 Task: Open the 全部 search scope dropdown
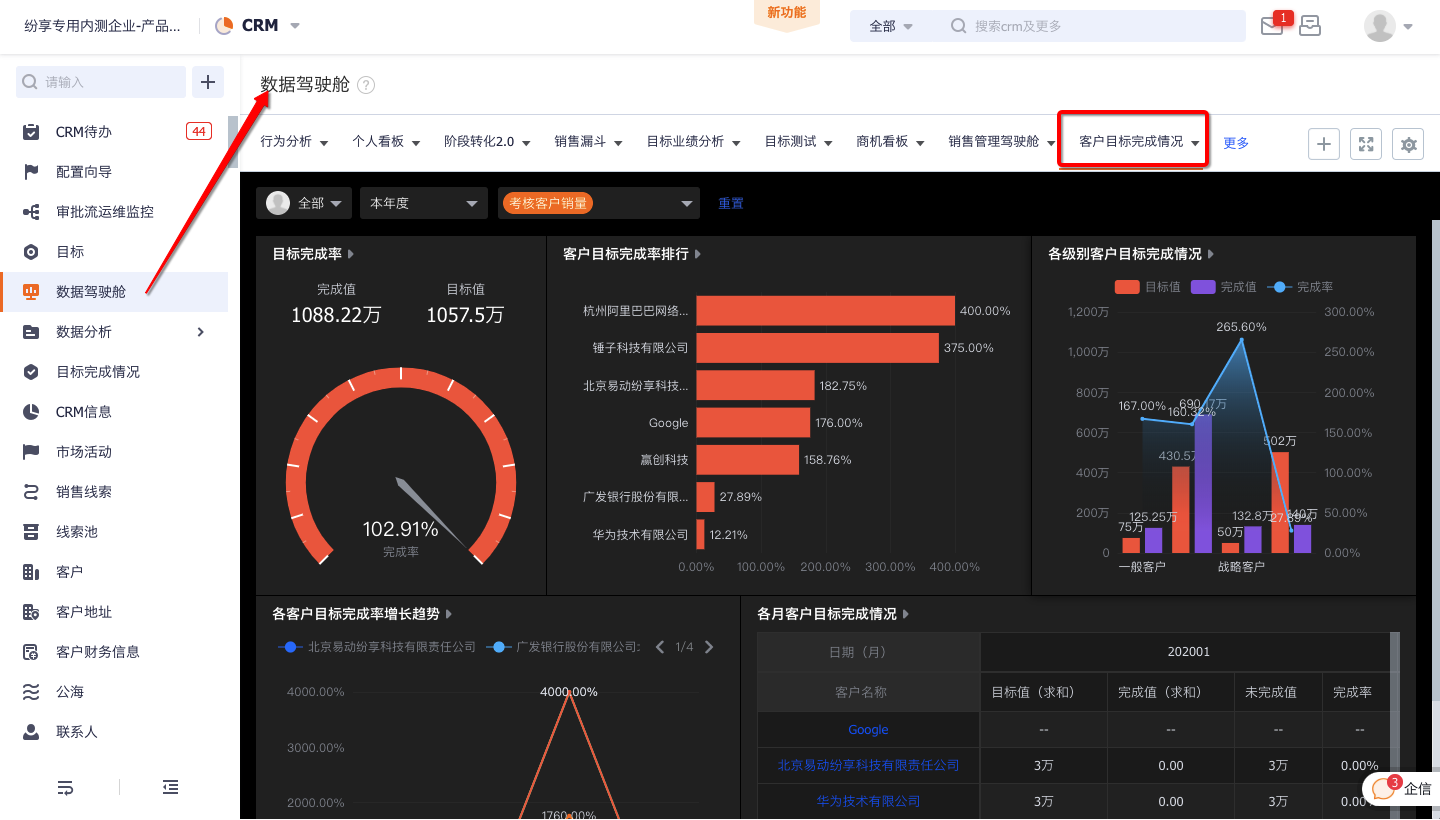(x=891, y=27)
